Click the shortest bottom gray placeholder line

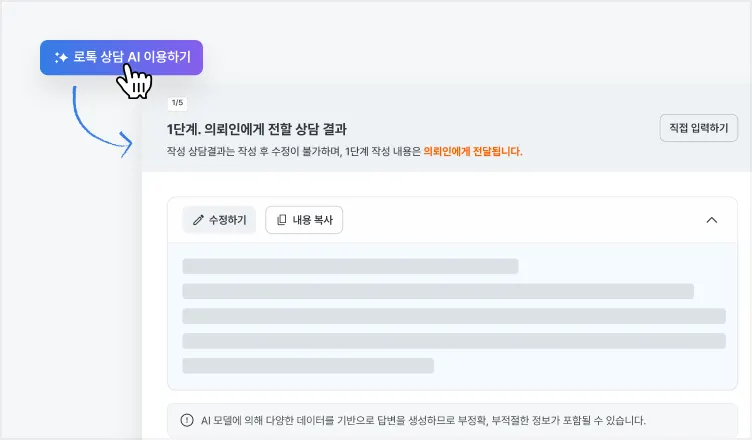tap(308, 366)
